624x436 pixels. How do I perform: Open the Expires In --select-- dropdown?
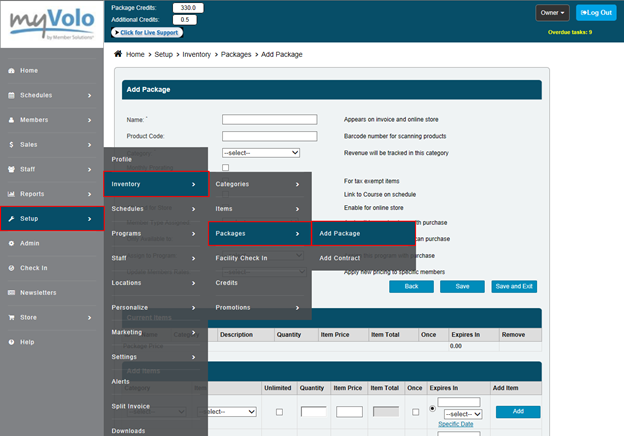coord(463,413)
